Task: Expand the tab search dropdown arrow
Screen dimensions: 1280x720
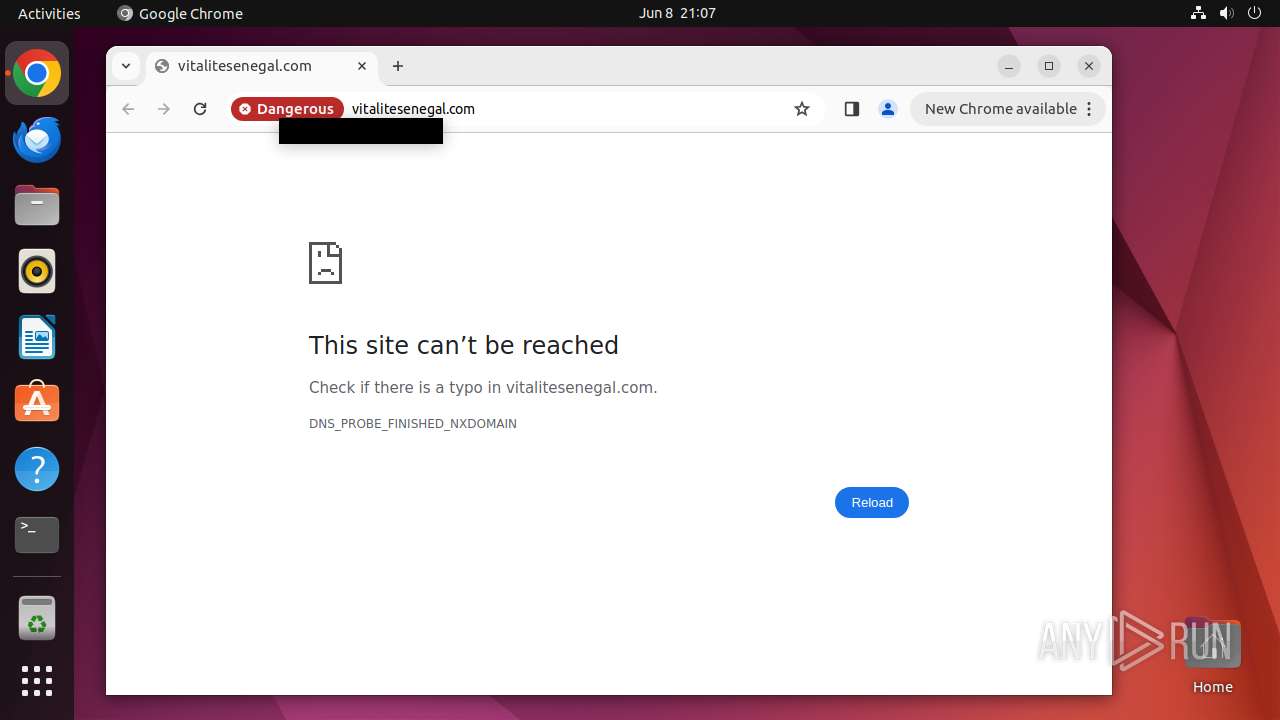Action: tap(126, 66)
